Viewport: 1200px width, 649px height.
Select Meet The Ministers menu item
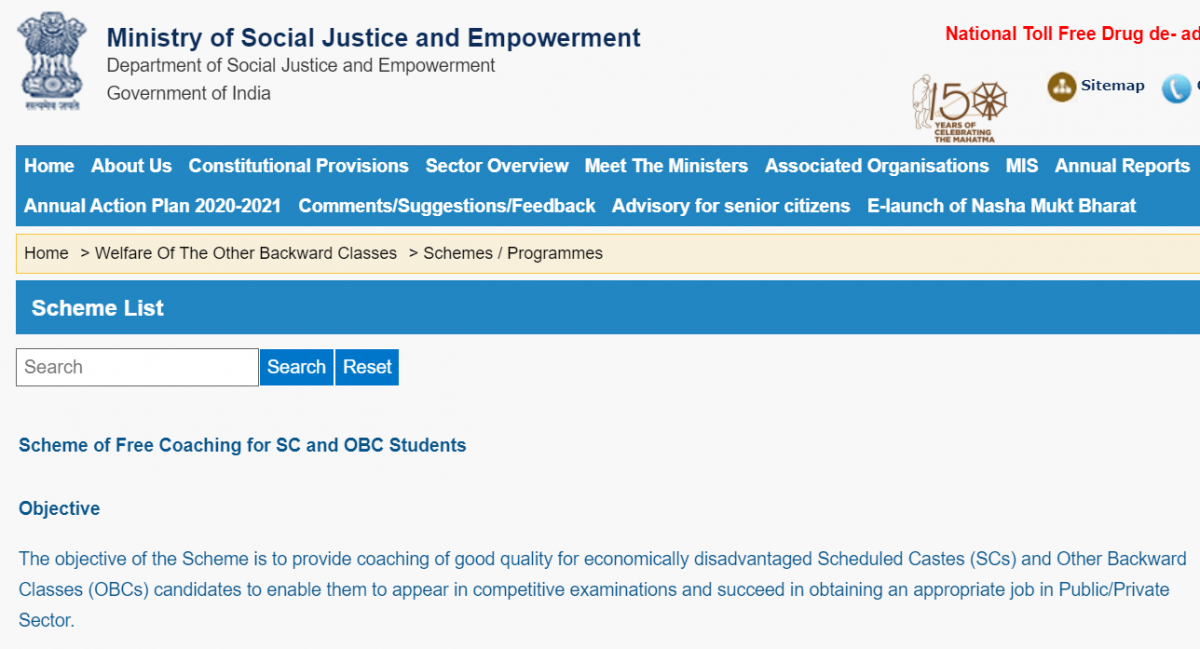pyautogui.click(x=666, y=166)
